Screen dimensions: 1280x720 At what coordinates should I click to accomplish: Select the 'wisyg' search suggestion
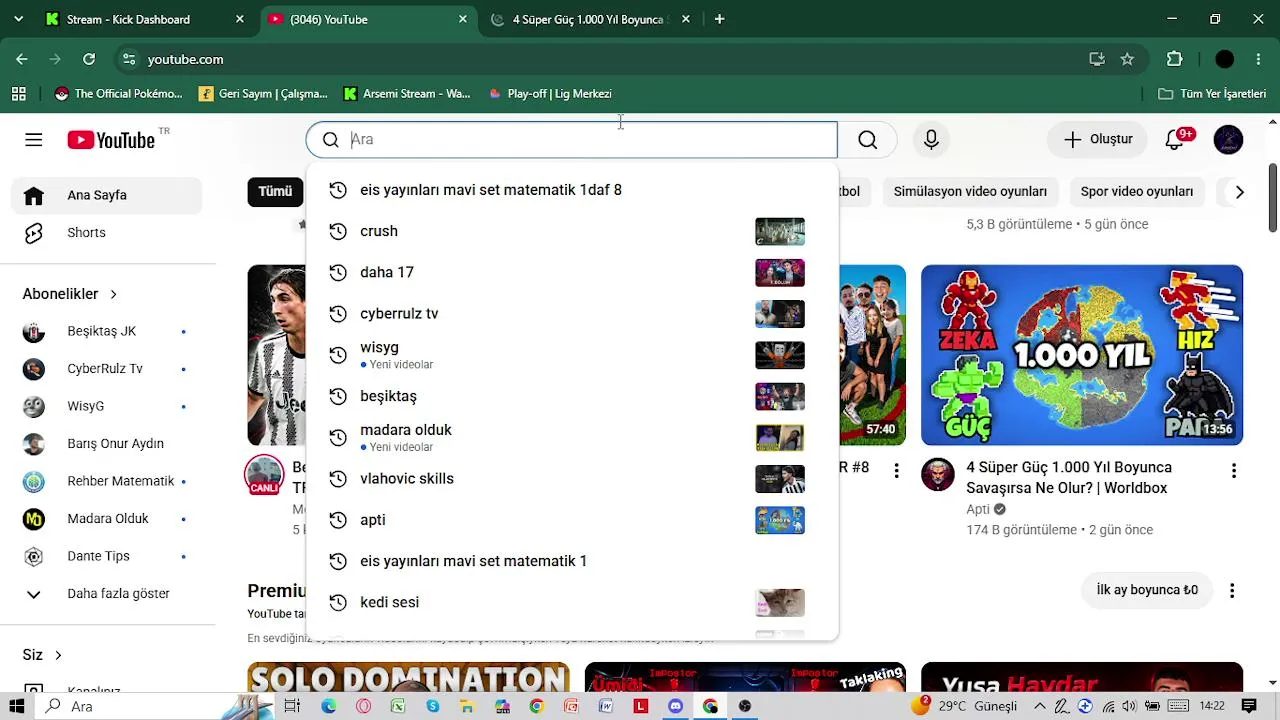pos(572,355)
